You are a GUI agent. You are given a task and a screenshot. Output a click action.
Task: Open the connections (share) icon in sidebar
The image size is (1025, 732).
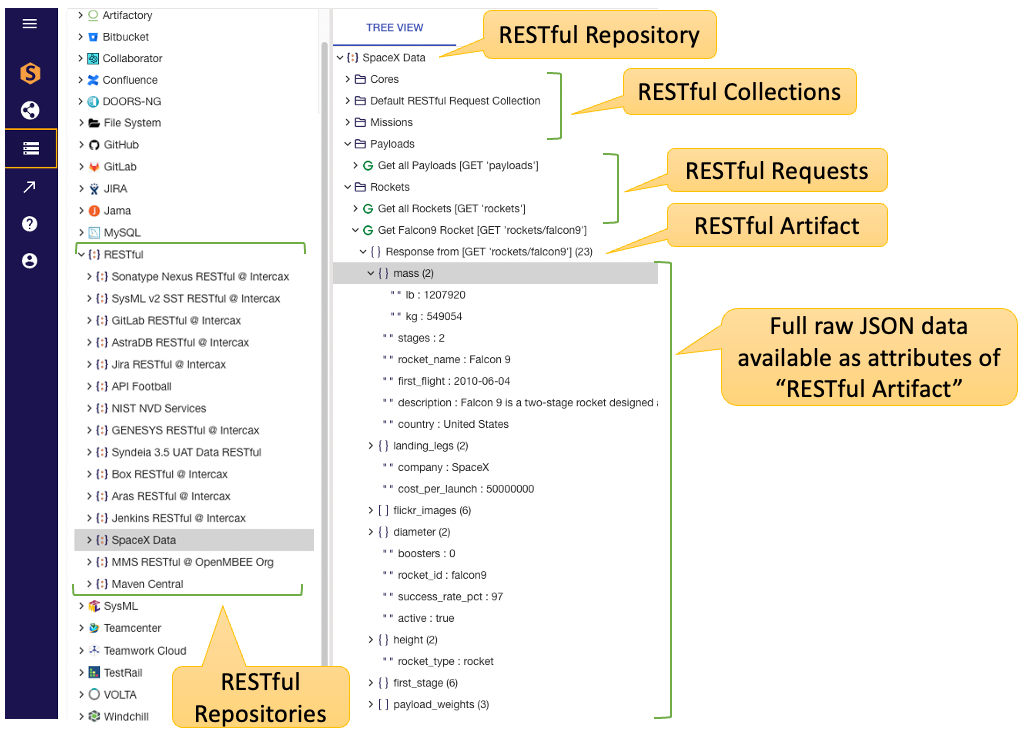(x=30, y=110)
